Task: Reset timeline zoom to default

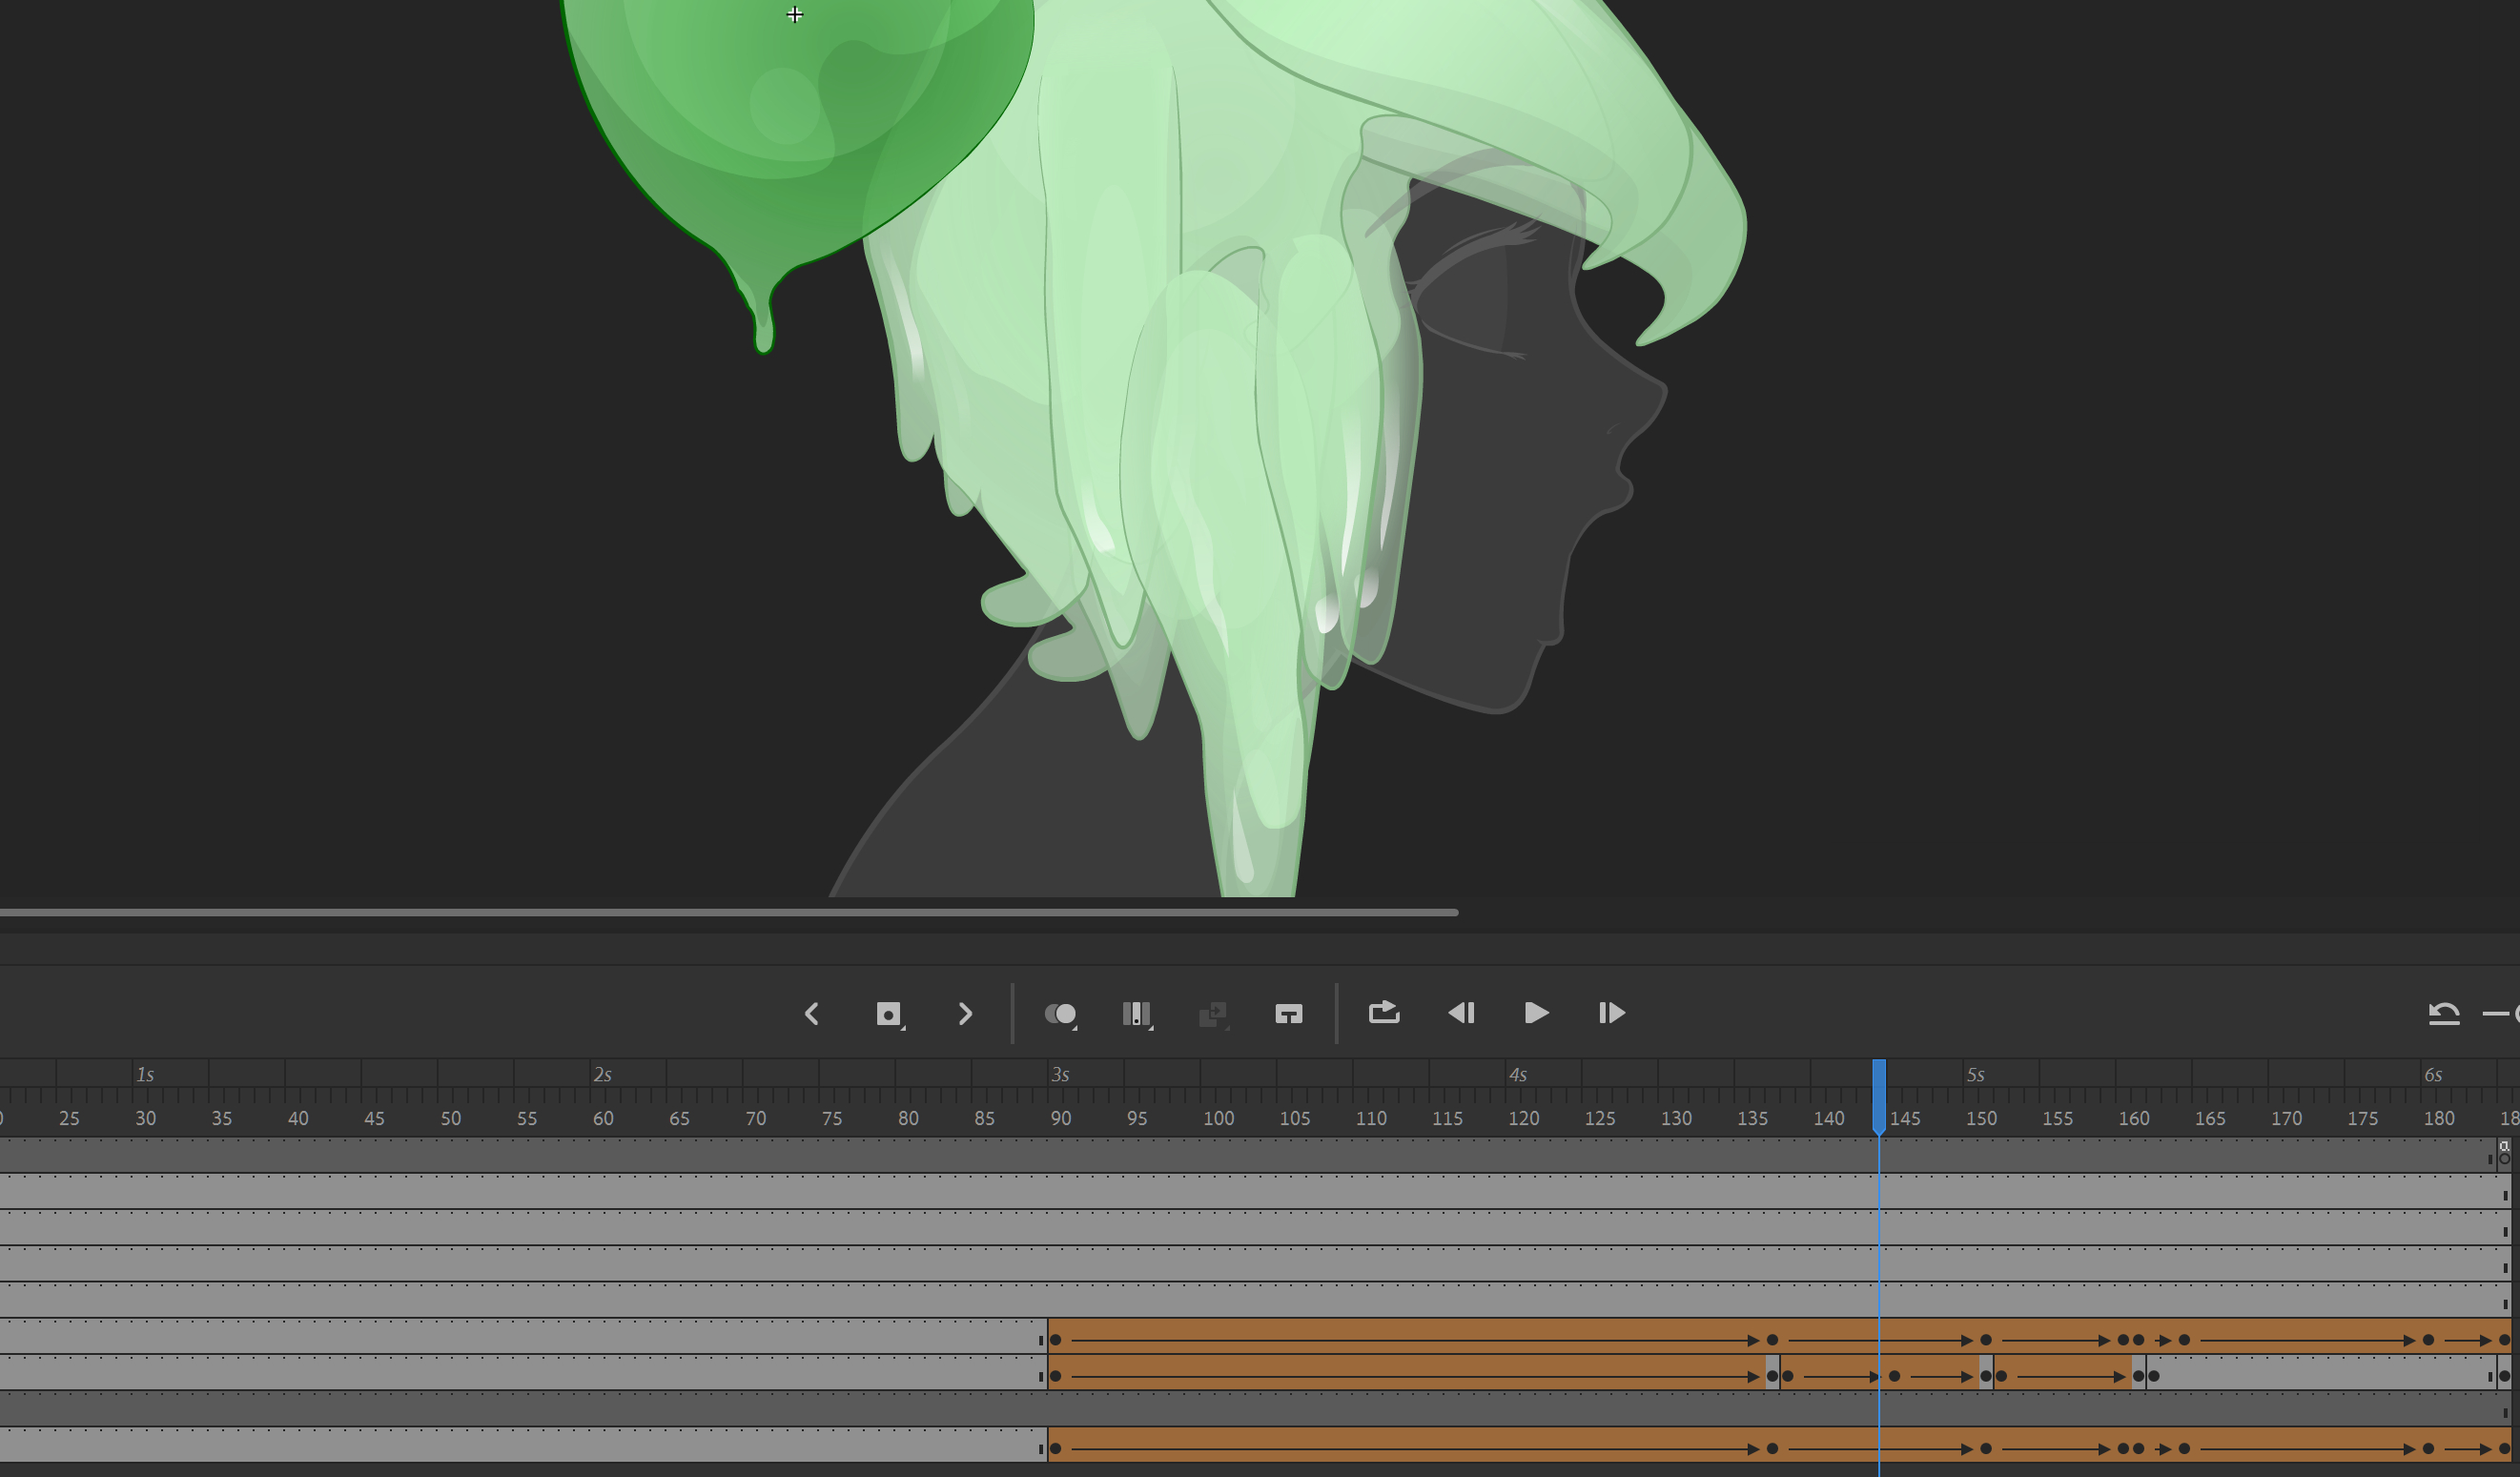Action: [2443, 1013]
